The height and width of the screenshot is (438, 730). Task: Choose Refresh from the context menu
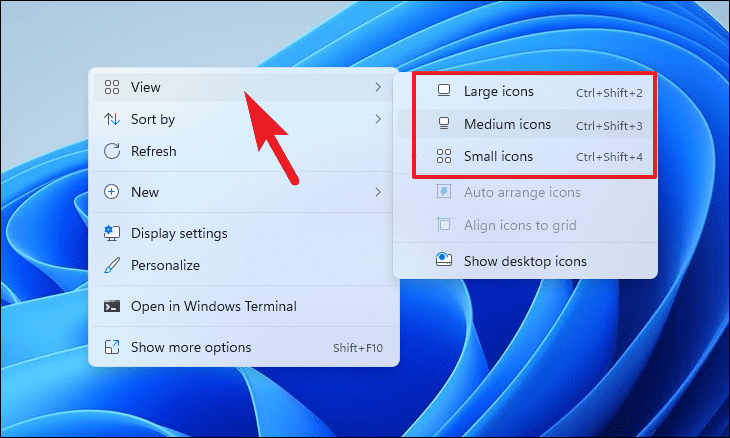coord(244,151)
